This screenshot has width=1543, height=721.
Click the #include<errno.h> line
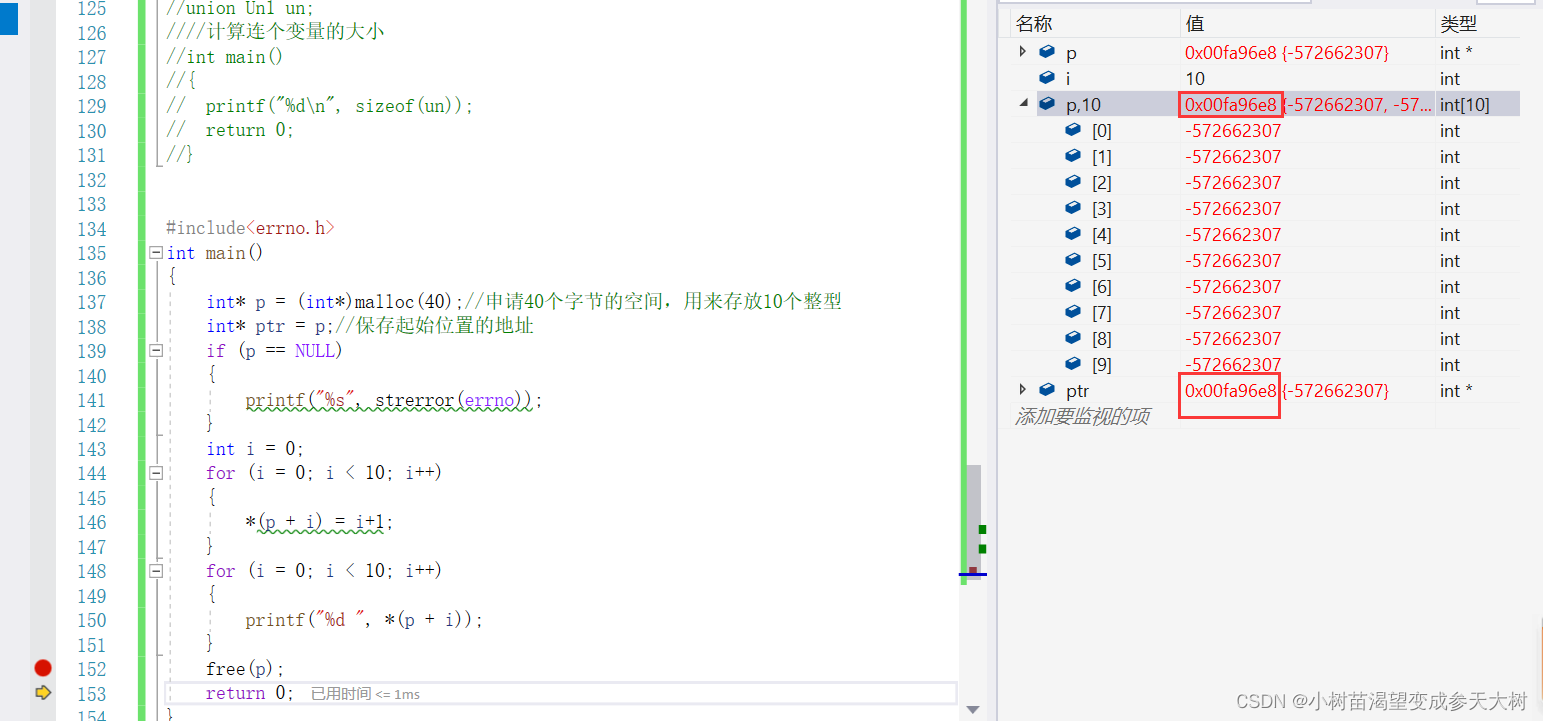(250, 228)
